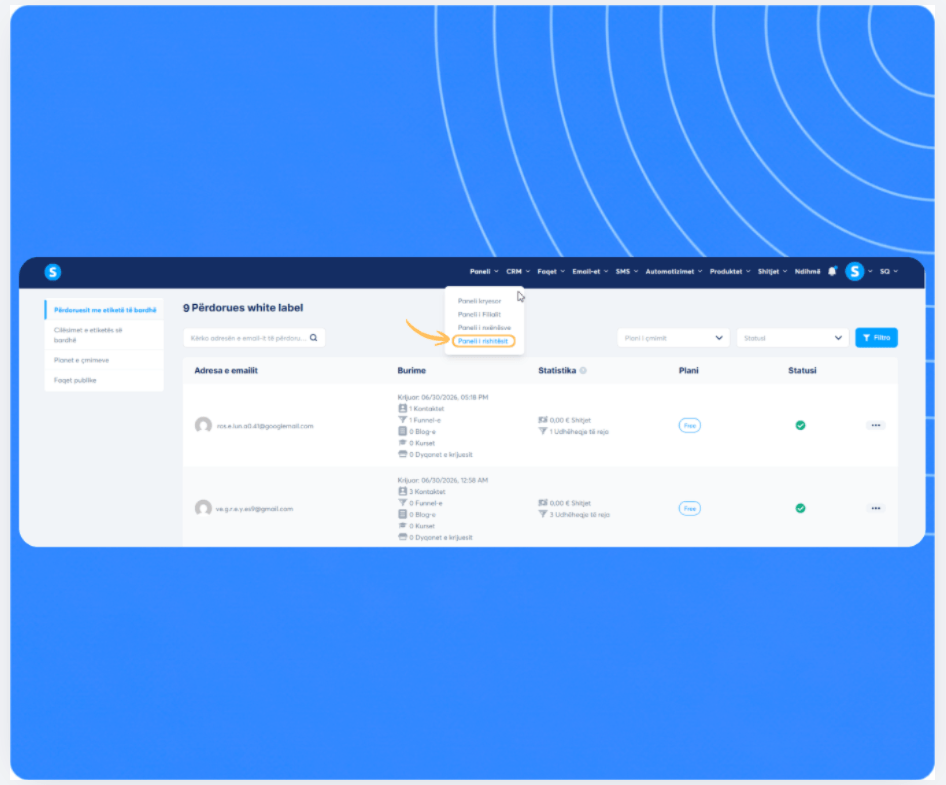Viewport: 946px width, 785px height.
Task: Expand the Produktet menu
Action: (730, 272)
